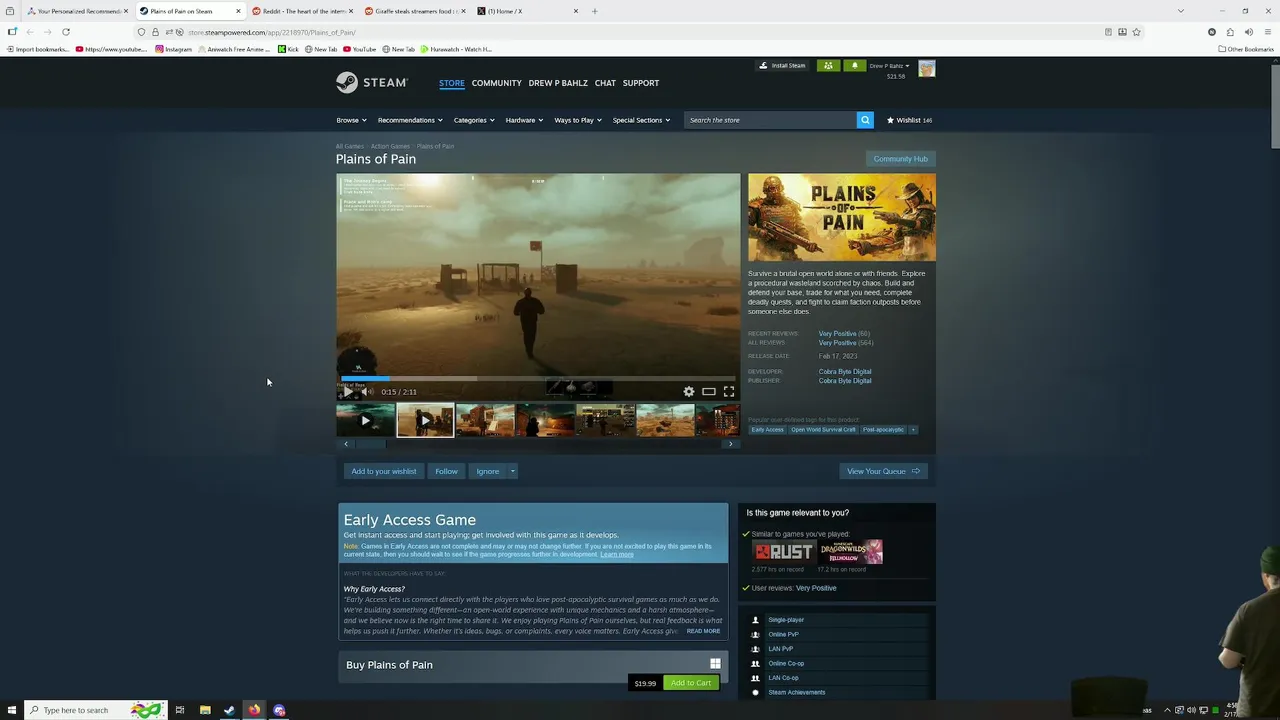1280x720 pixels.
Task: Click Firefox icon in the taskbar
Action: (x=254, y=710)
